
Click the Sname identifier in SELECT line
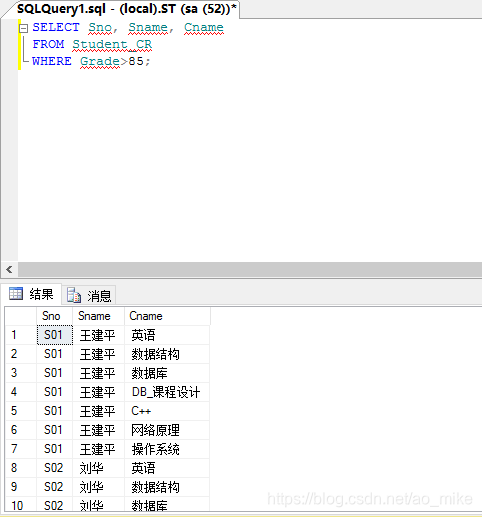tap(148, 27)
